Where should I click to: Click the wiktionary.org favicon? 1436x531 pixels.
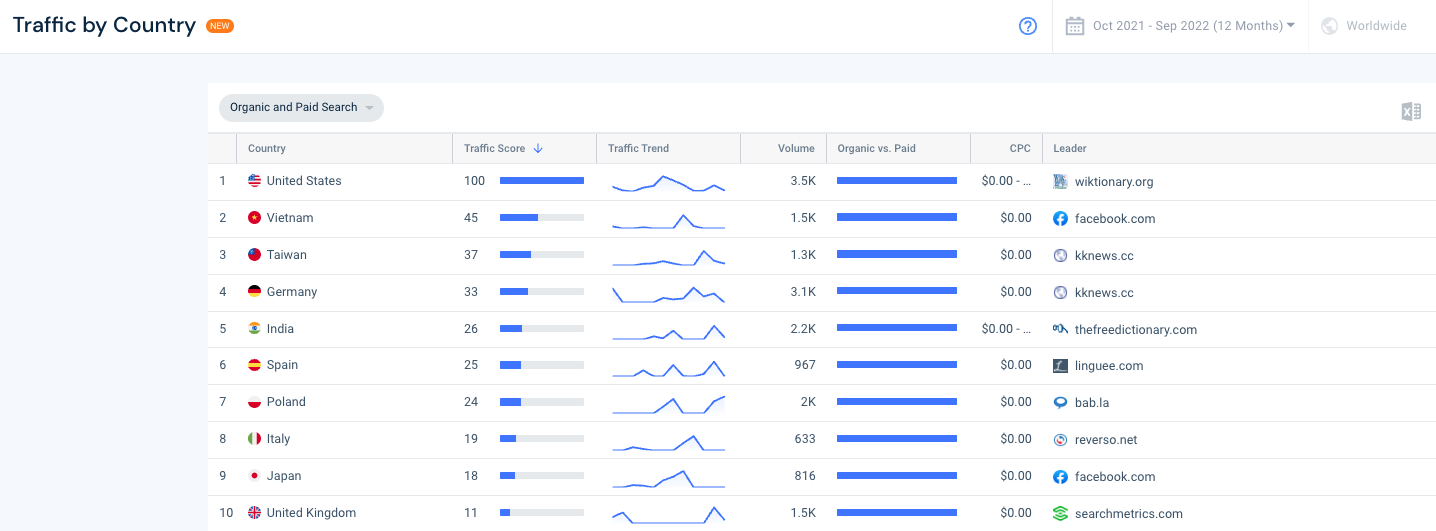[1060, 182]
